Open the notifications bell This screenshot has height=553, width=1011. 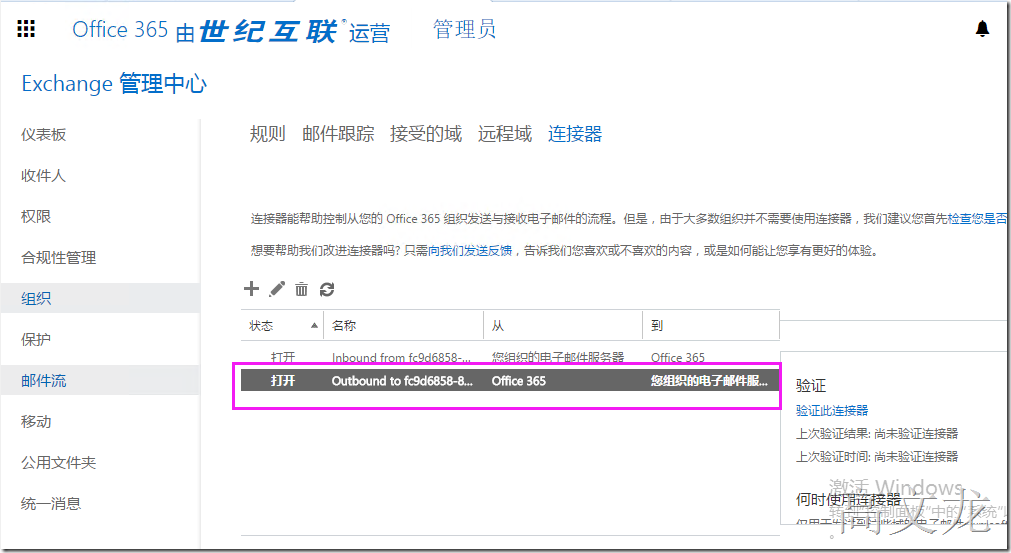tap(982, 29)
